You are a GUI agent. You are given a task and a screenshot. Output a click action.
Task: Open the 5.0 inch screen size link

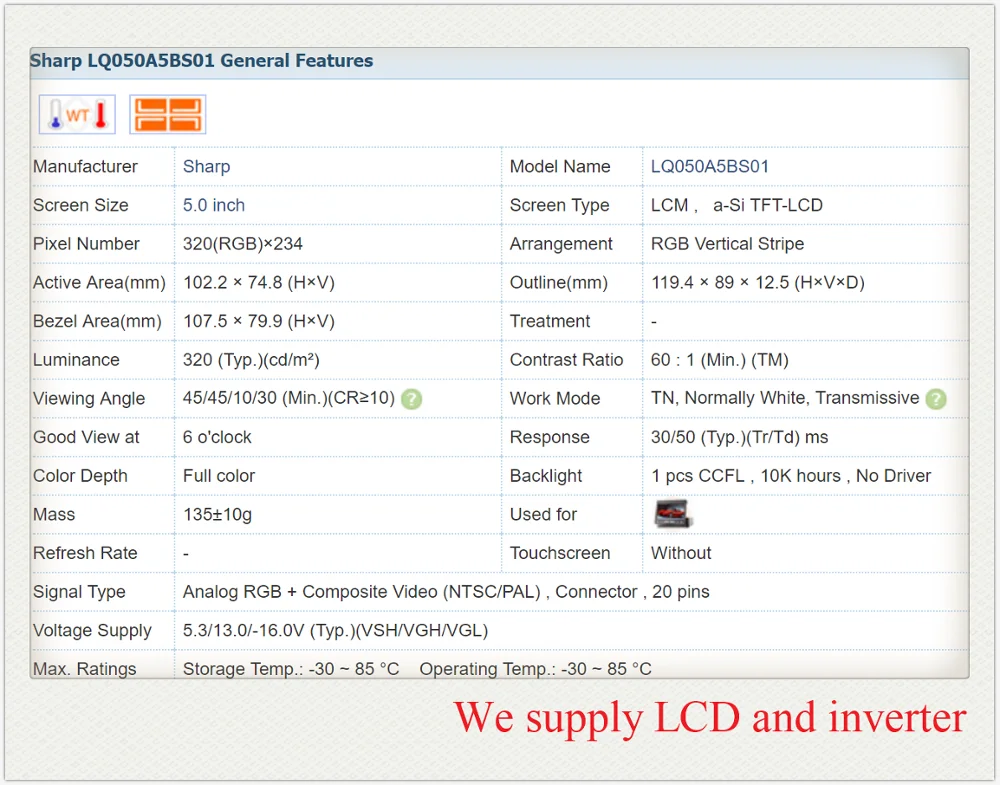[214, 205]
